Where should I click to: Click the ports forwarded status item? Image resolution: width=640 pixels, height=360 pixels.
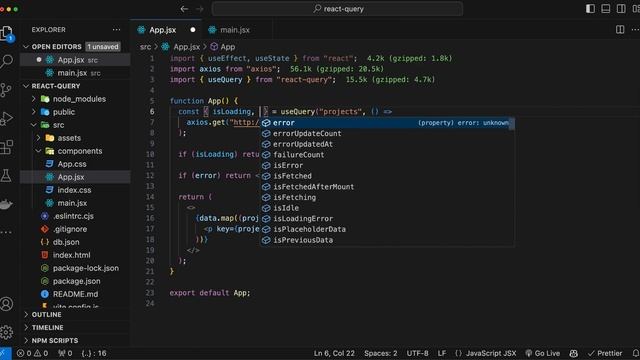tap(65, 353)
